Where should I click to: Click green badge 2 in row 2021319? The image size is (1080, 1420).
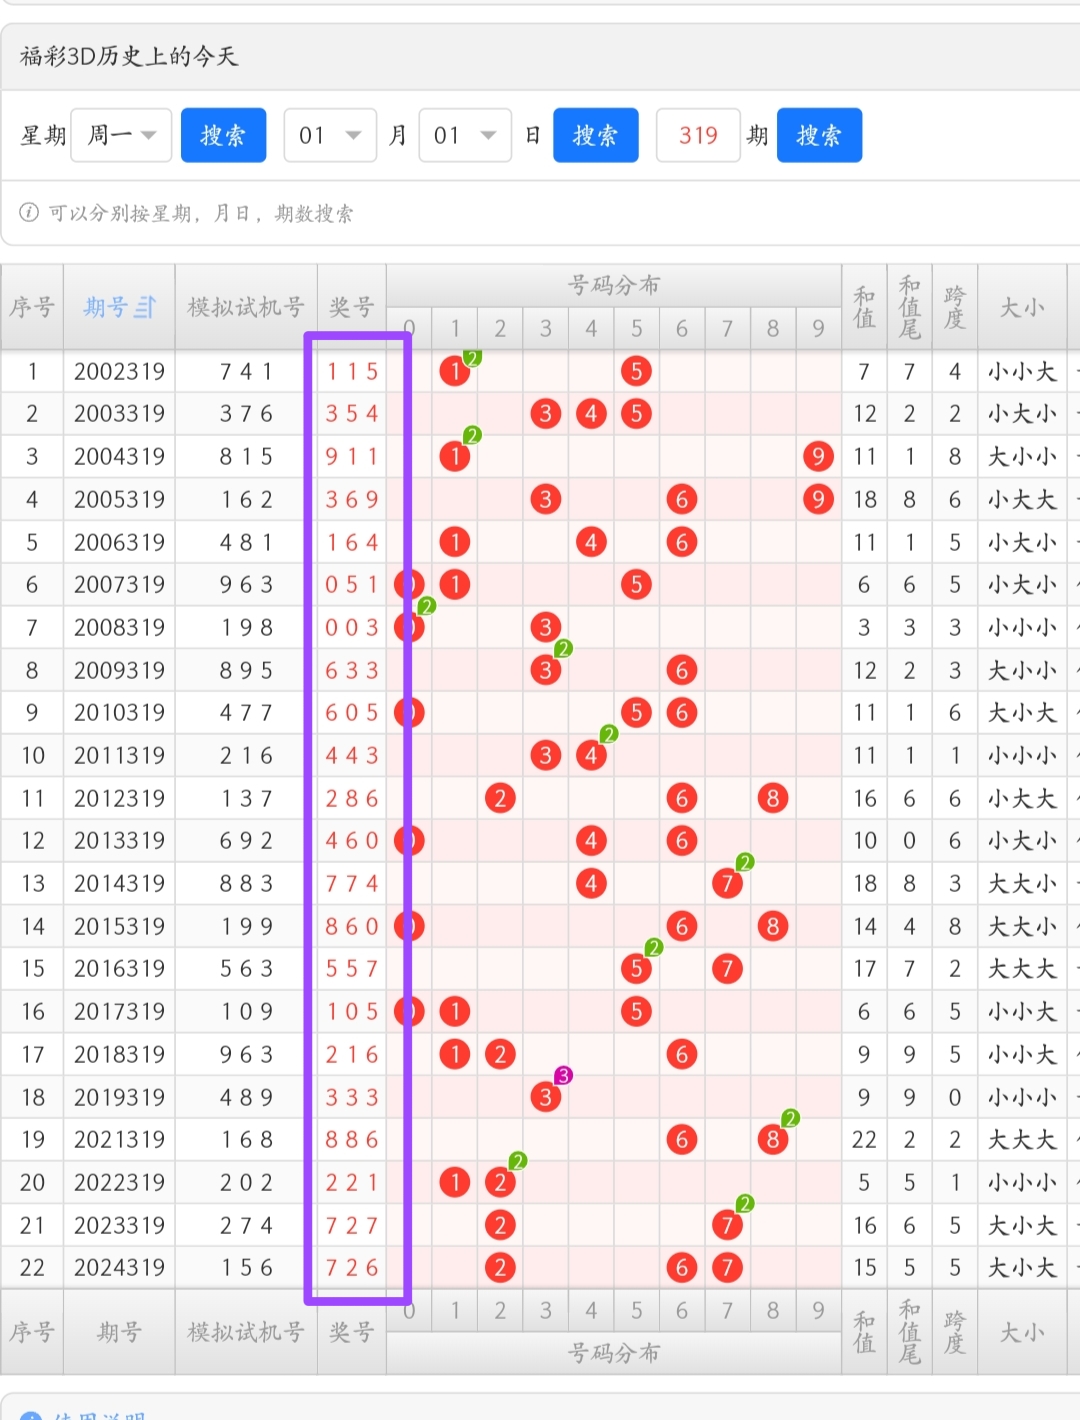pyautogui.click(x=791, y=1119)
